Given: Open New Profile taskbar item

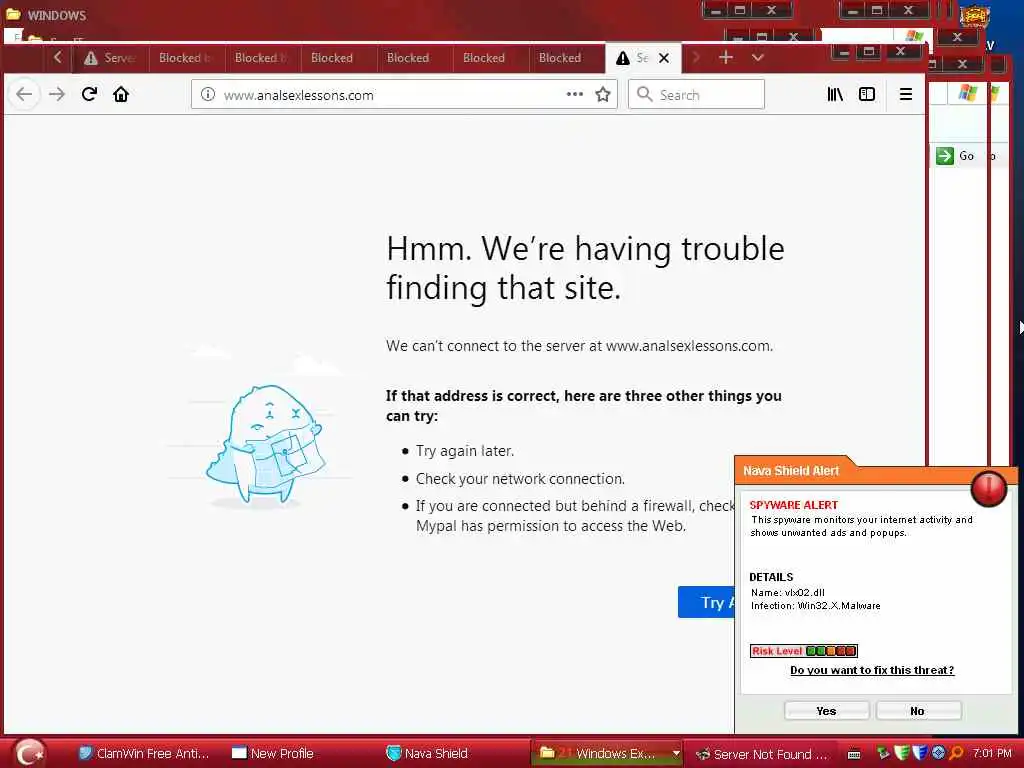Looking at the screenshot, I should click(x=273, y=754).
